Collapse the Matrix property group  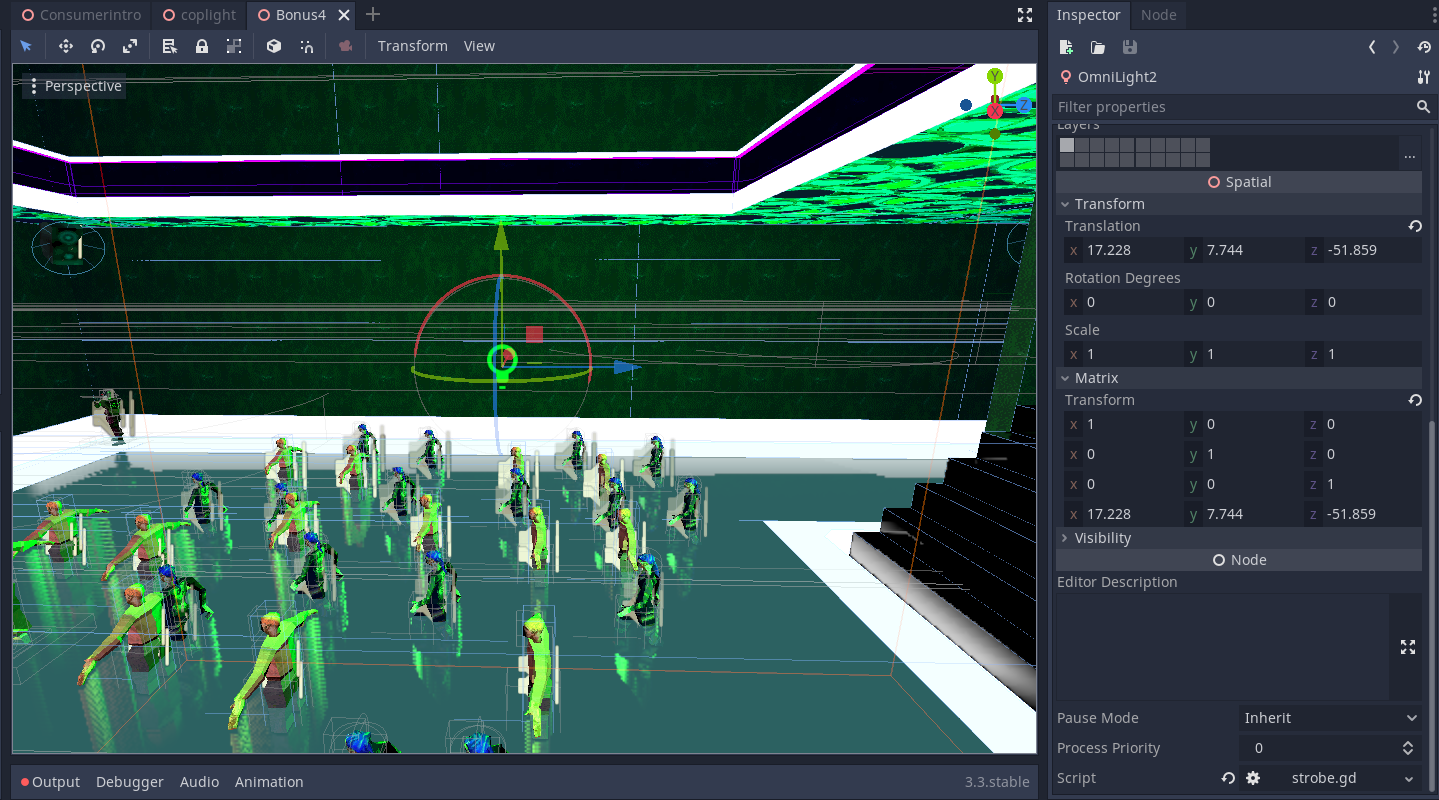1239,378
